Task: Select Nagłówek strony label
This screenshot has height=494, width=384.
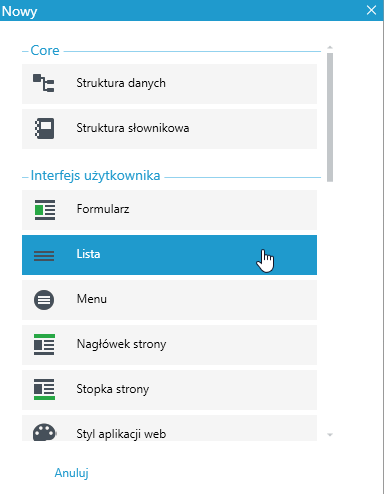Action: [121, 344]
